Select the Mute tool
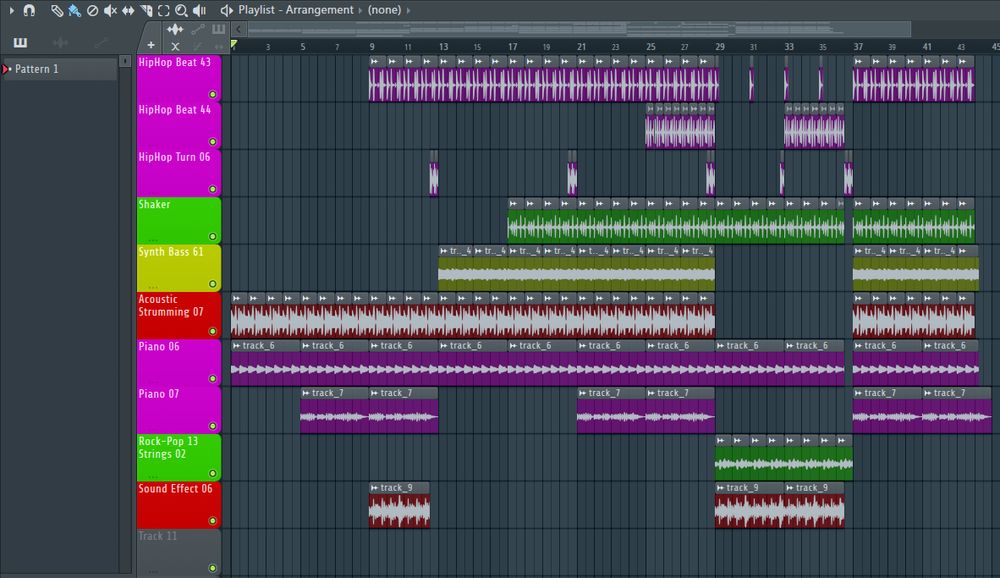The width and height of the screenshot is (1000, 578). click(110, 10)
